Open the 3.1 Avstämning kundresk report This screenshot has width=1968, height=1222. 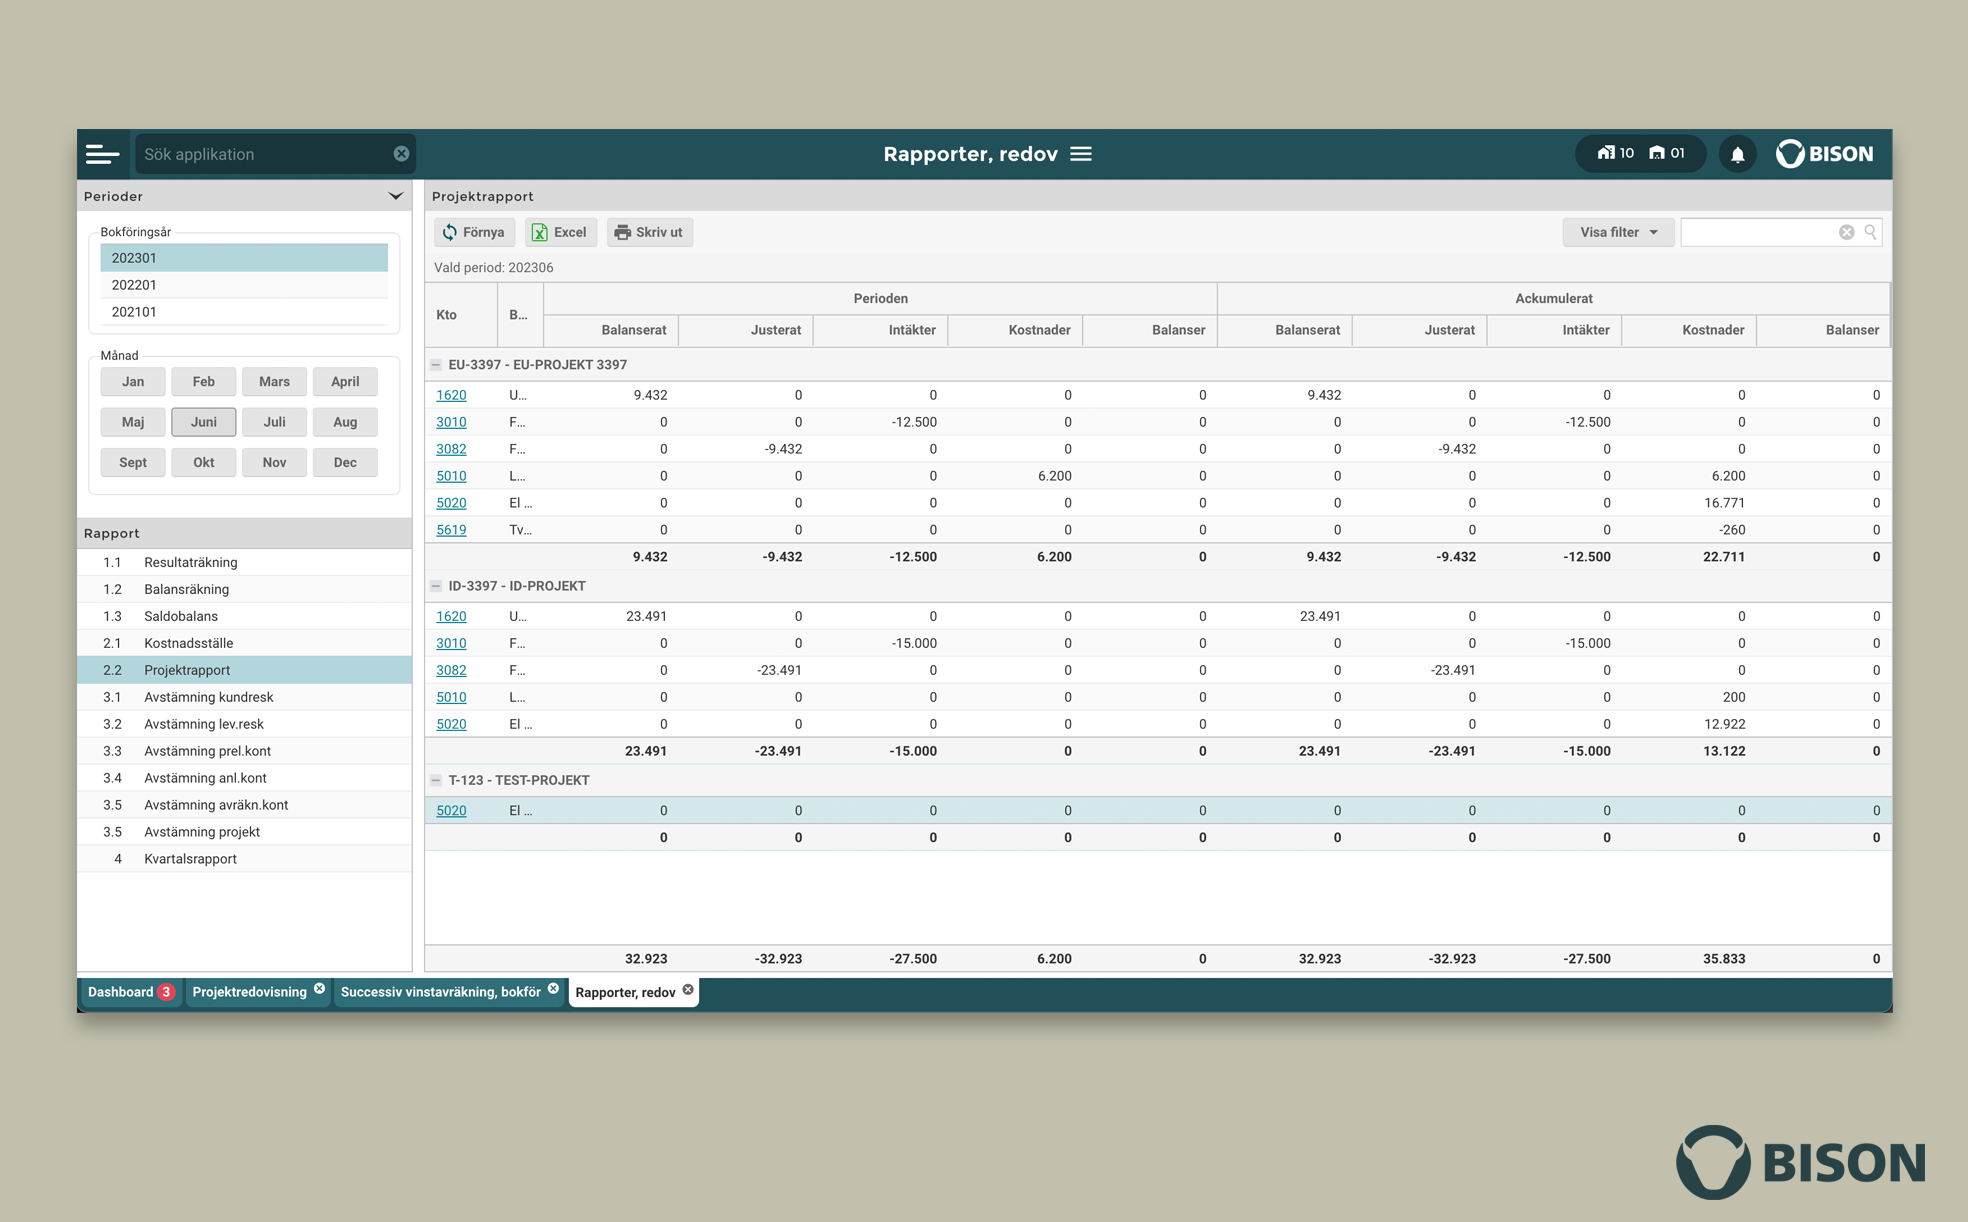coord(244,697)
